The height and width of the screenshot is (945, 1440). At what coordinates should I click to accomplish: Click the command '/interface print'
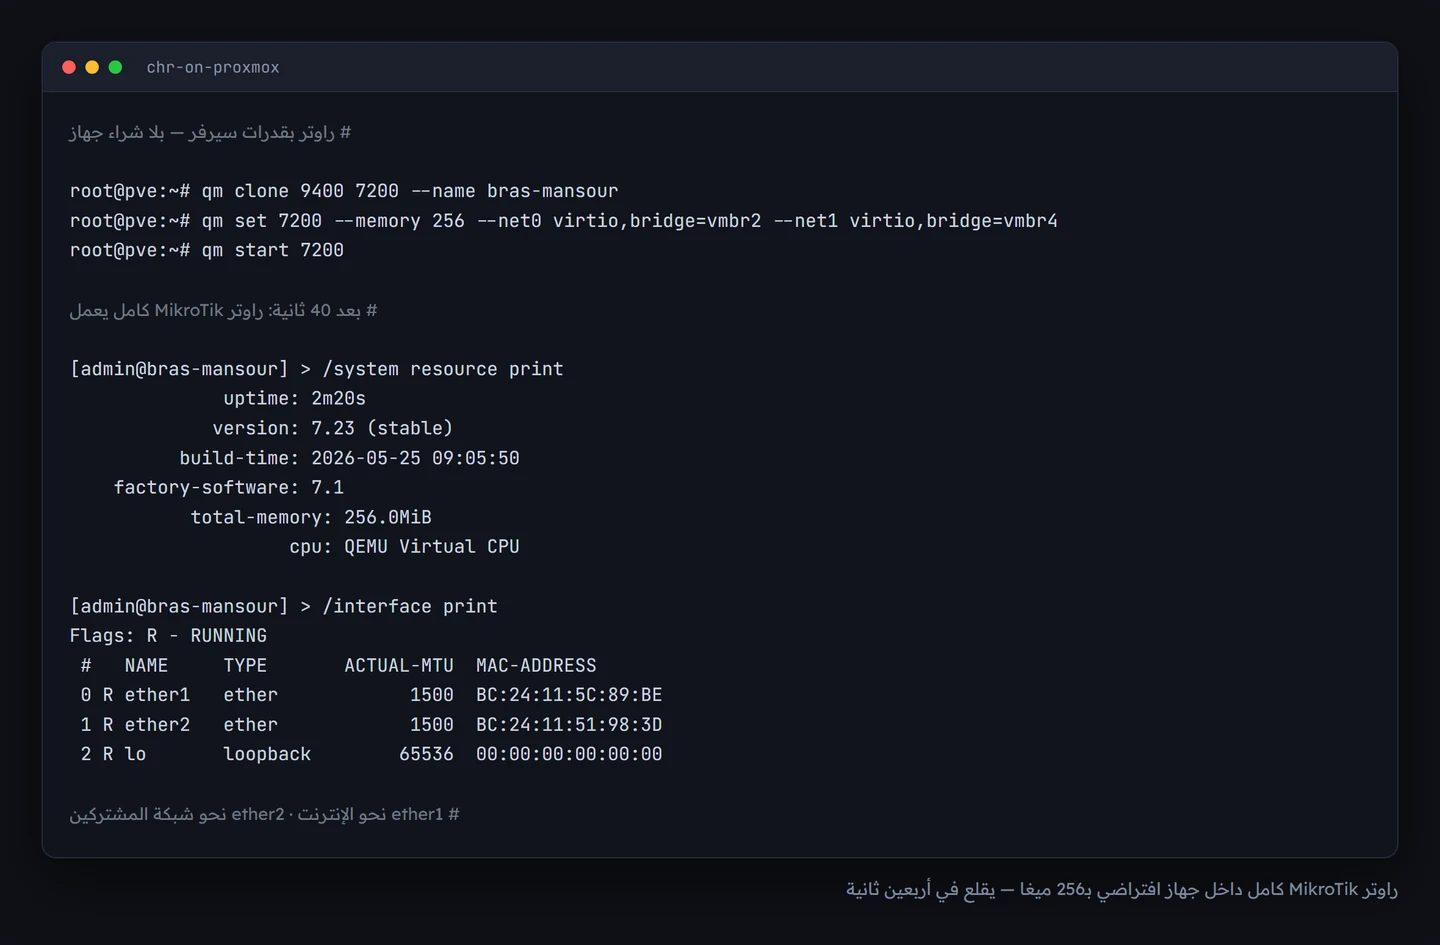tap(410, 606)
